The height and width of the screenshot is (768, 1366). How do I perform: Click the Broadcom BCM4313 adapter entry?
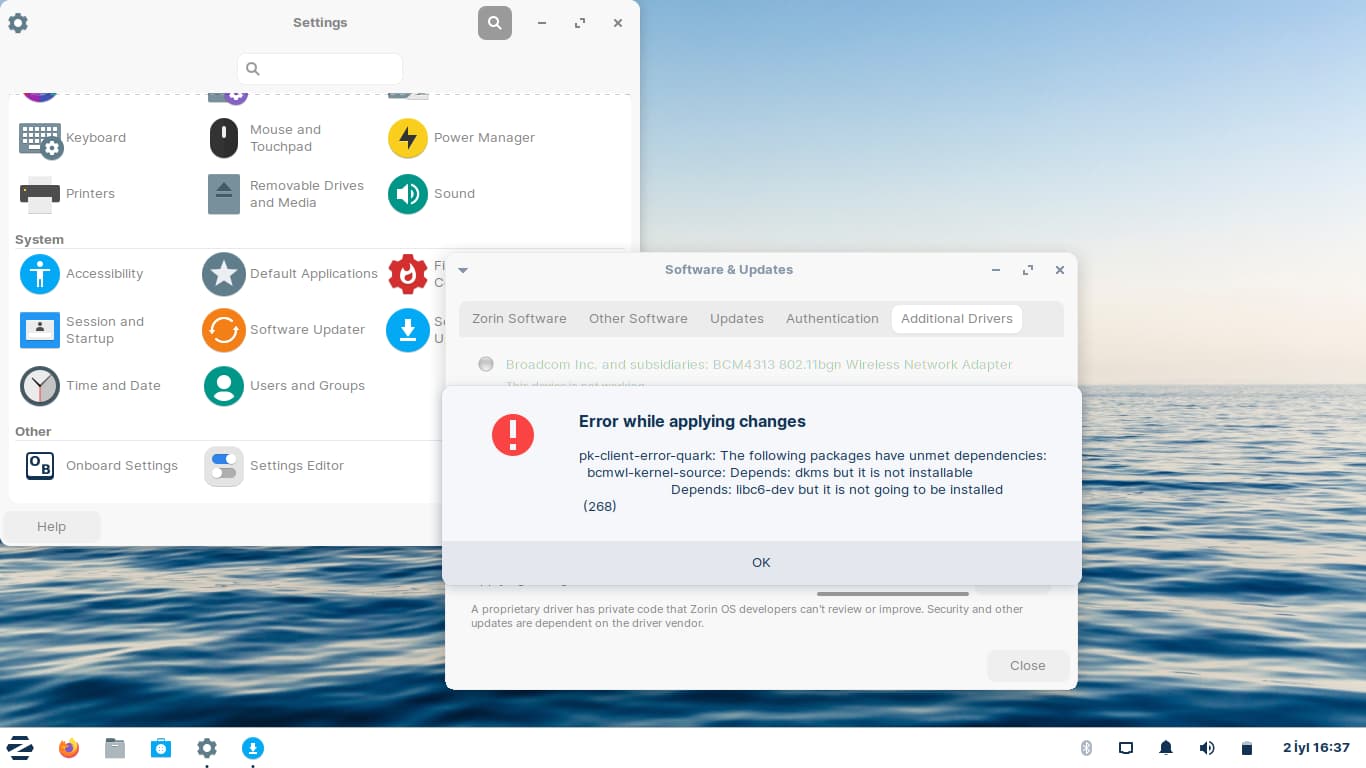(759, 365)
